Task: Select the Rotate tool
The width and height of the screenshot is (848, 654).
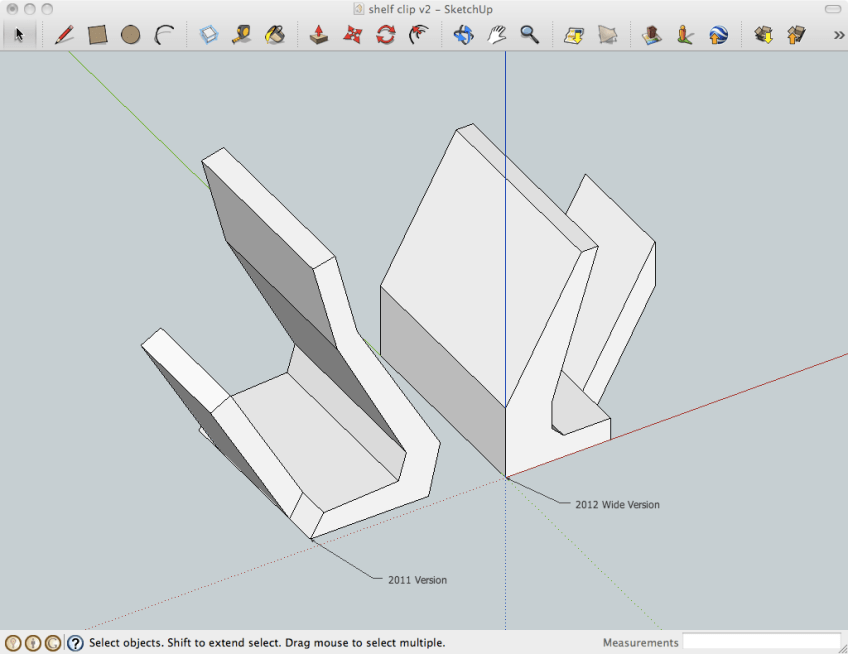Action: coord(385,35)
